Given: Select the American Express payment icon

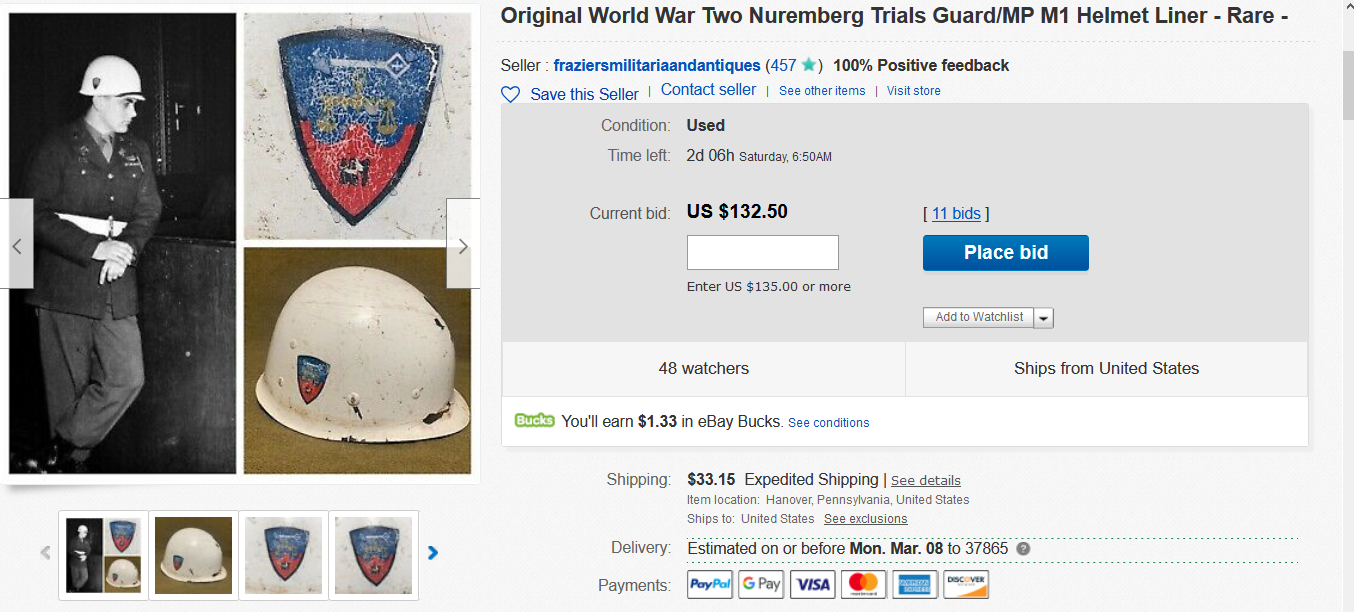Looking at the screenshot, I should coord(914,584).
